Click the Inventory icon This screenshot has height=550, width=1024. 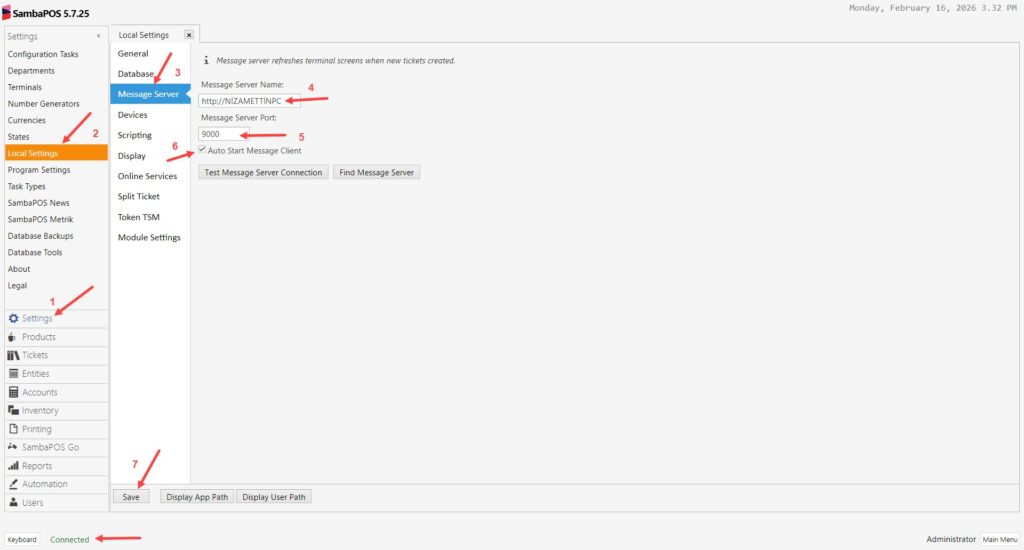tap(13, 411)
